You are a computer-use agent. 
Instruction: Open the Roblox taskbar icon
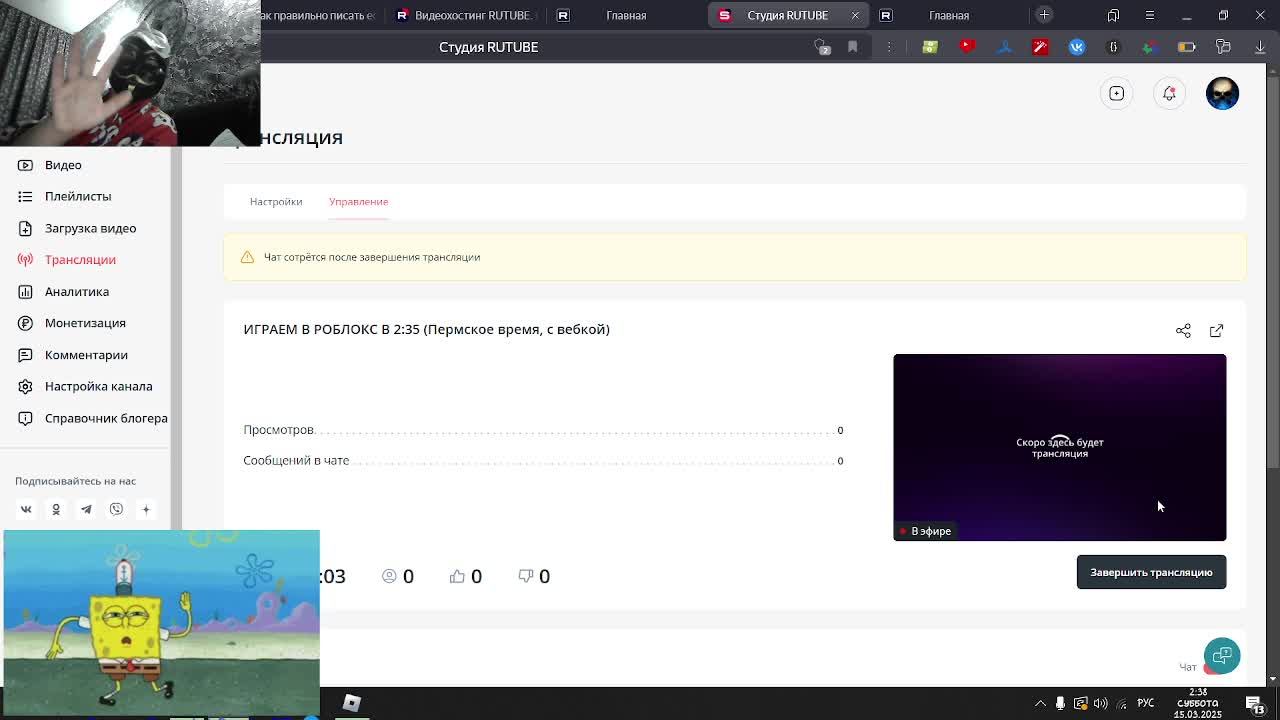(351, 703)
